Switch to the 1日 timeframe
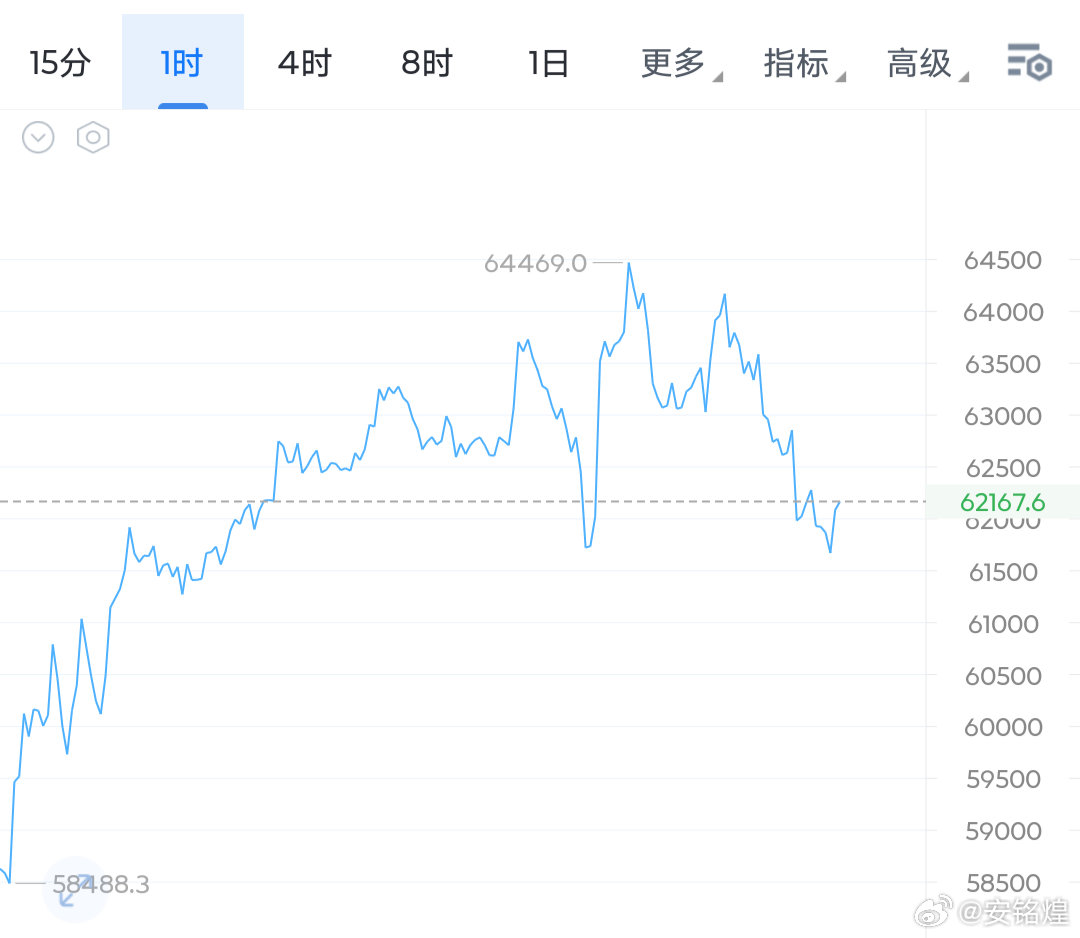This screenshot has height=938, width=1080. click(549, 63)
